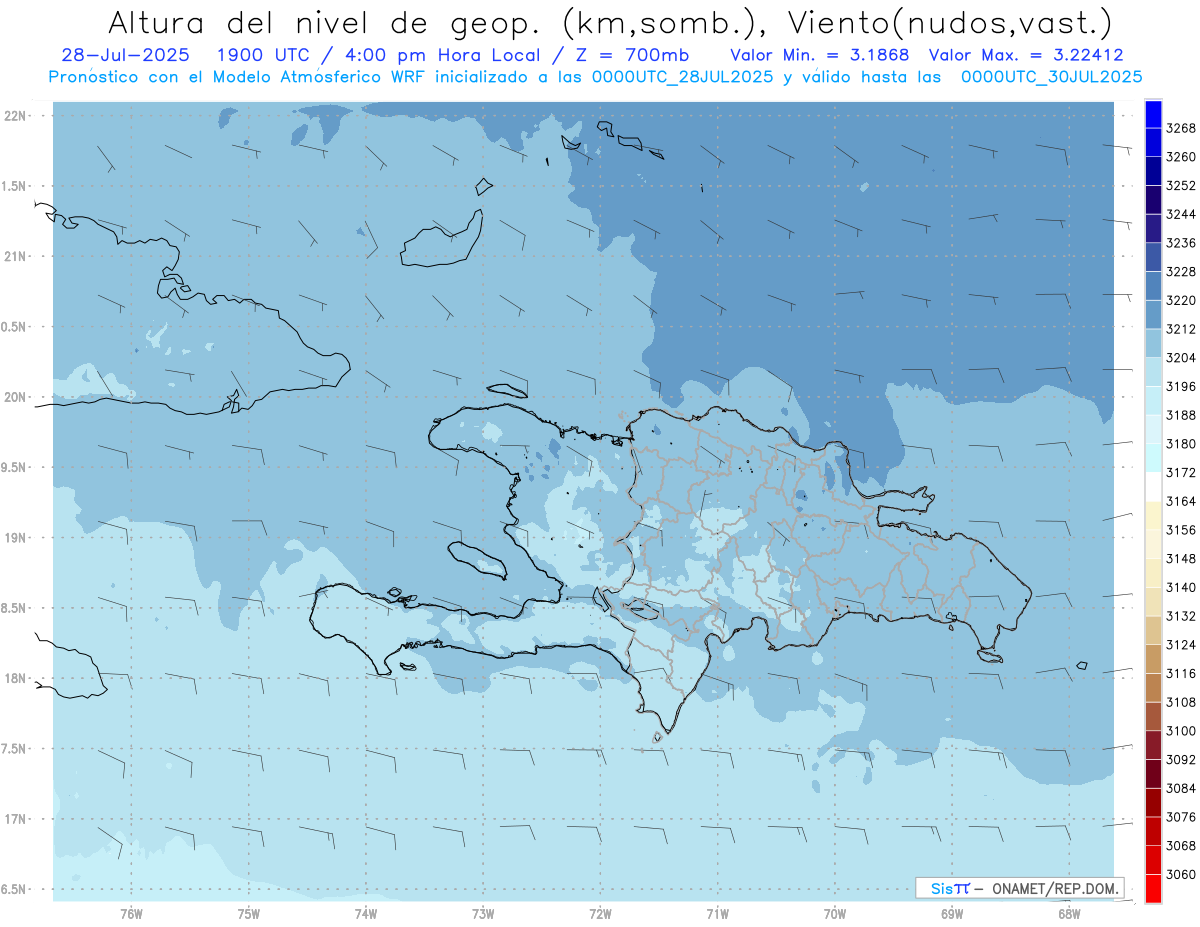Click colorbar value '3204'
1200x927 pixels.
tap(1181, 358)
